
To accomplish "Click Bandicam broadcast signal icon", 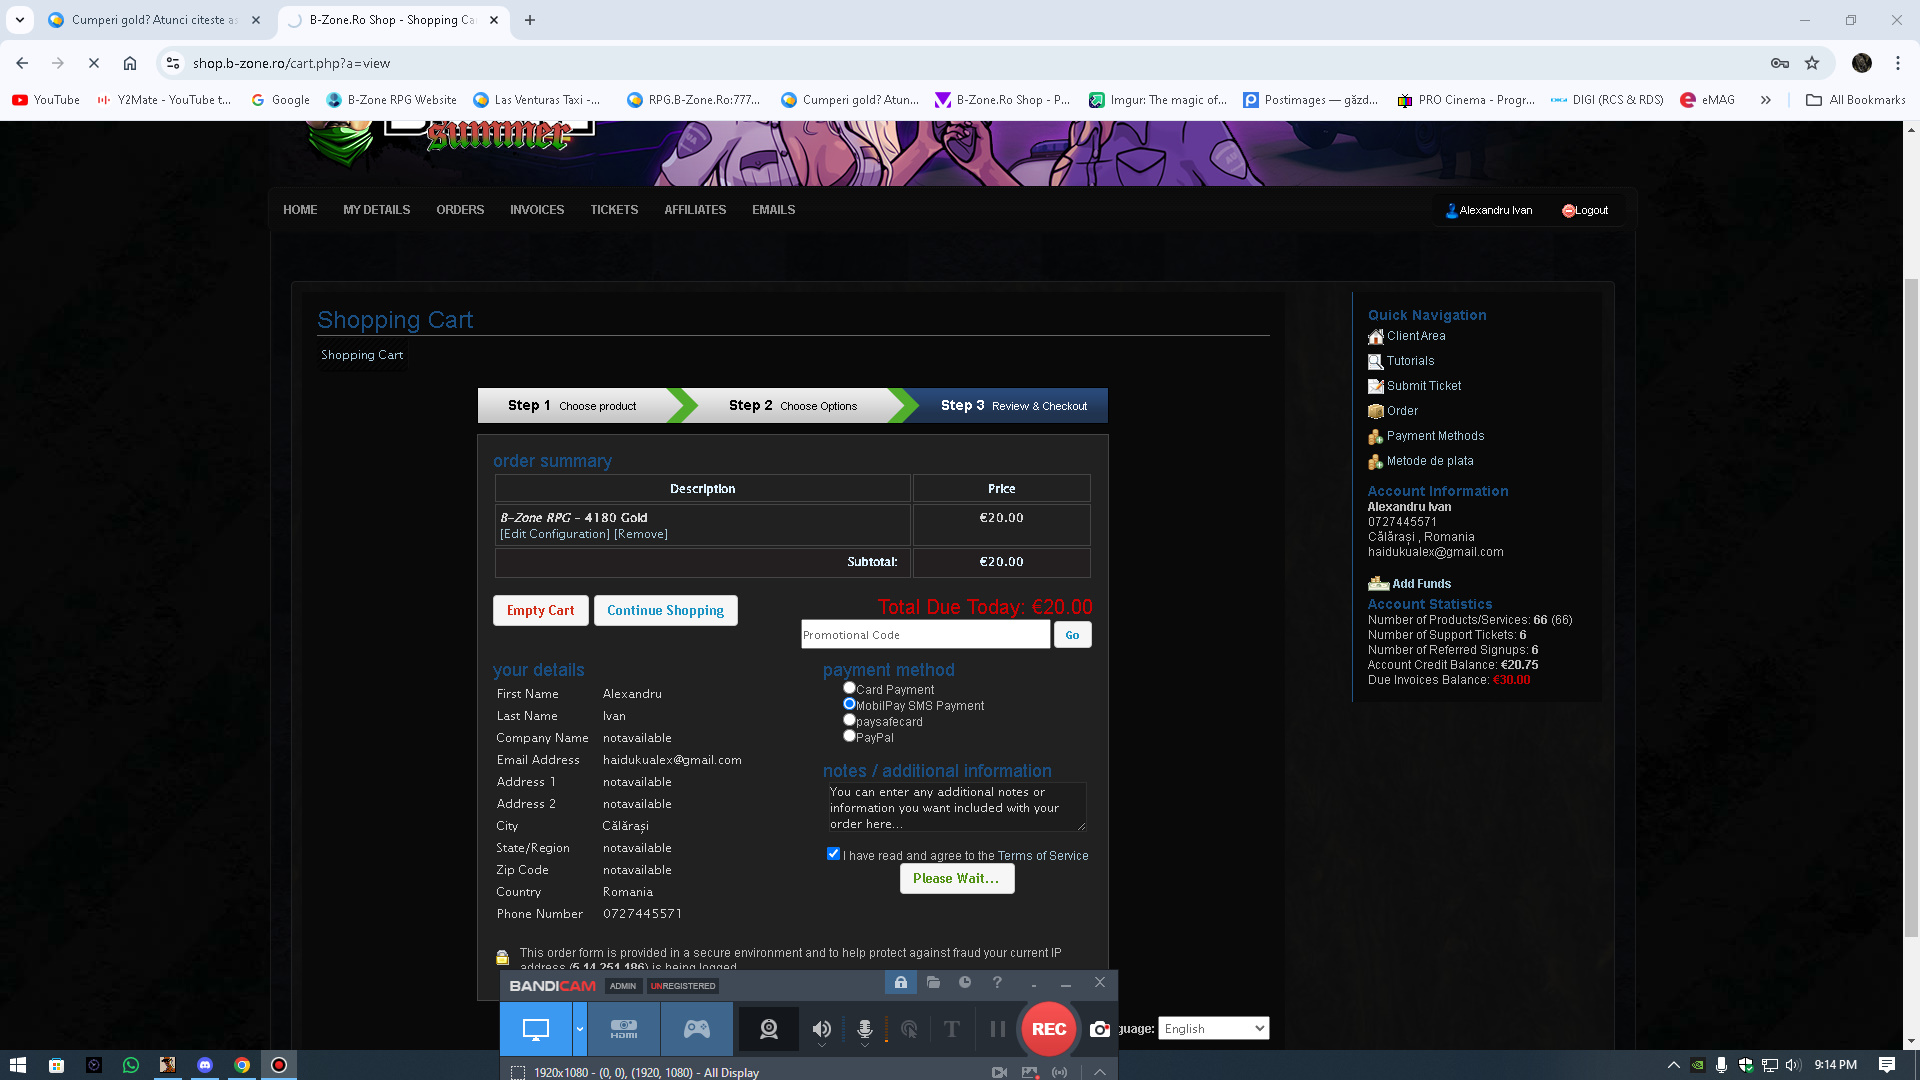I will pyautogui.click(x=1059, y=1072).
